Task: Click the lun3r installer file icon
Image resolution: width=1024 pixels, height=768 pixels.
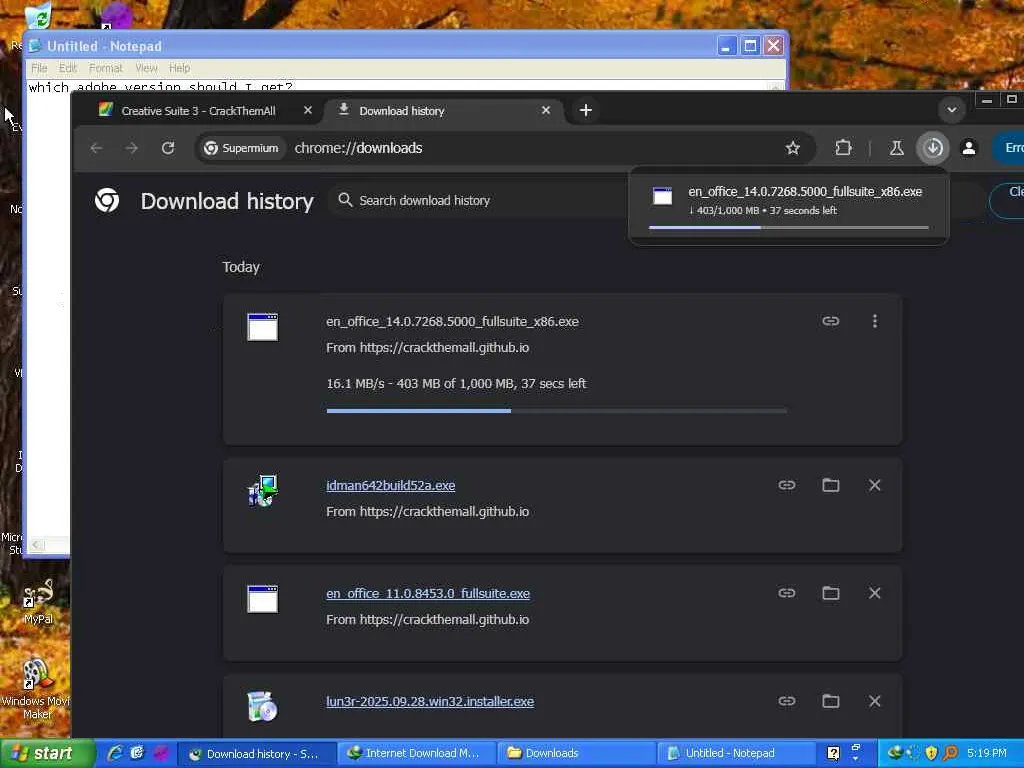Action: coord(263,706)
